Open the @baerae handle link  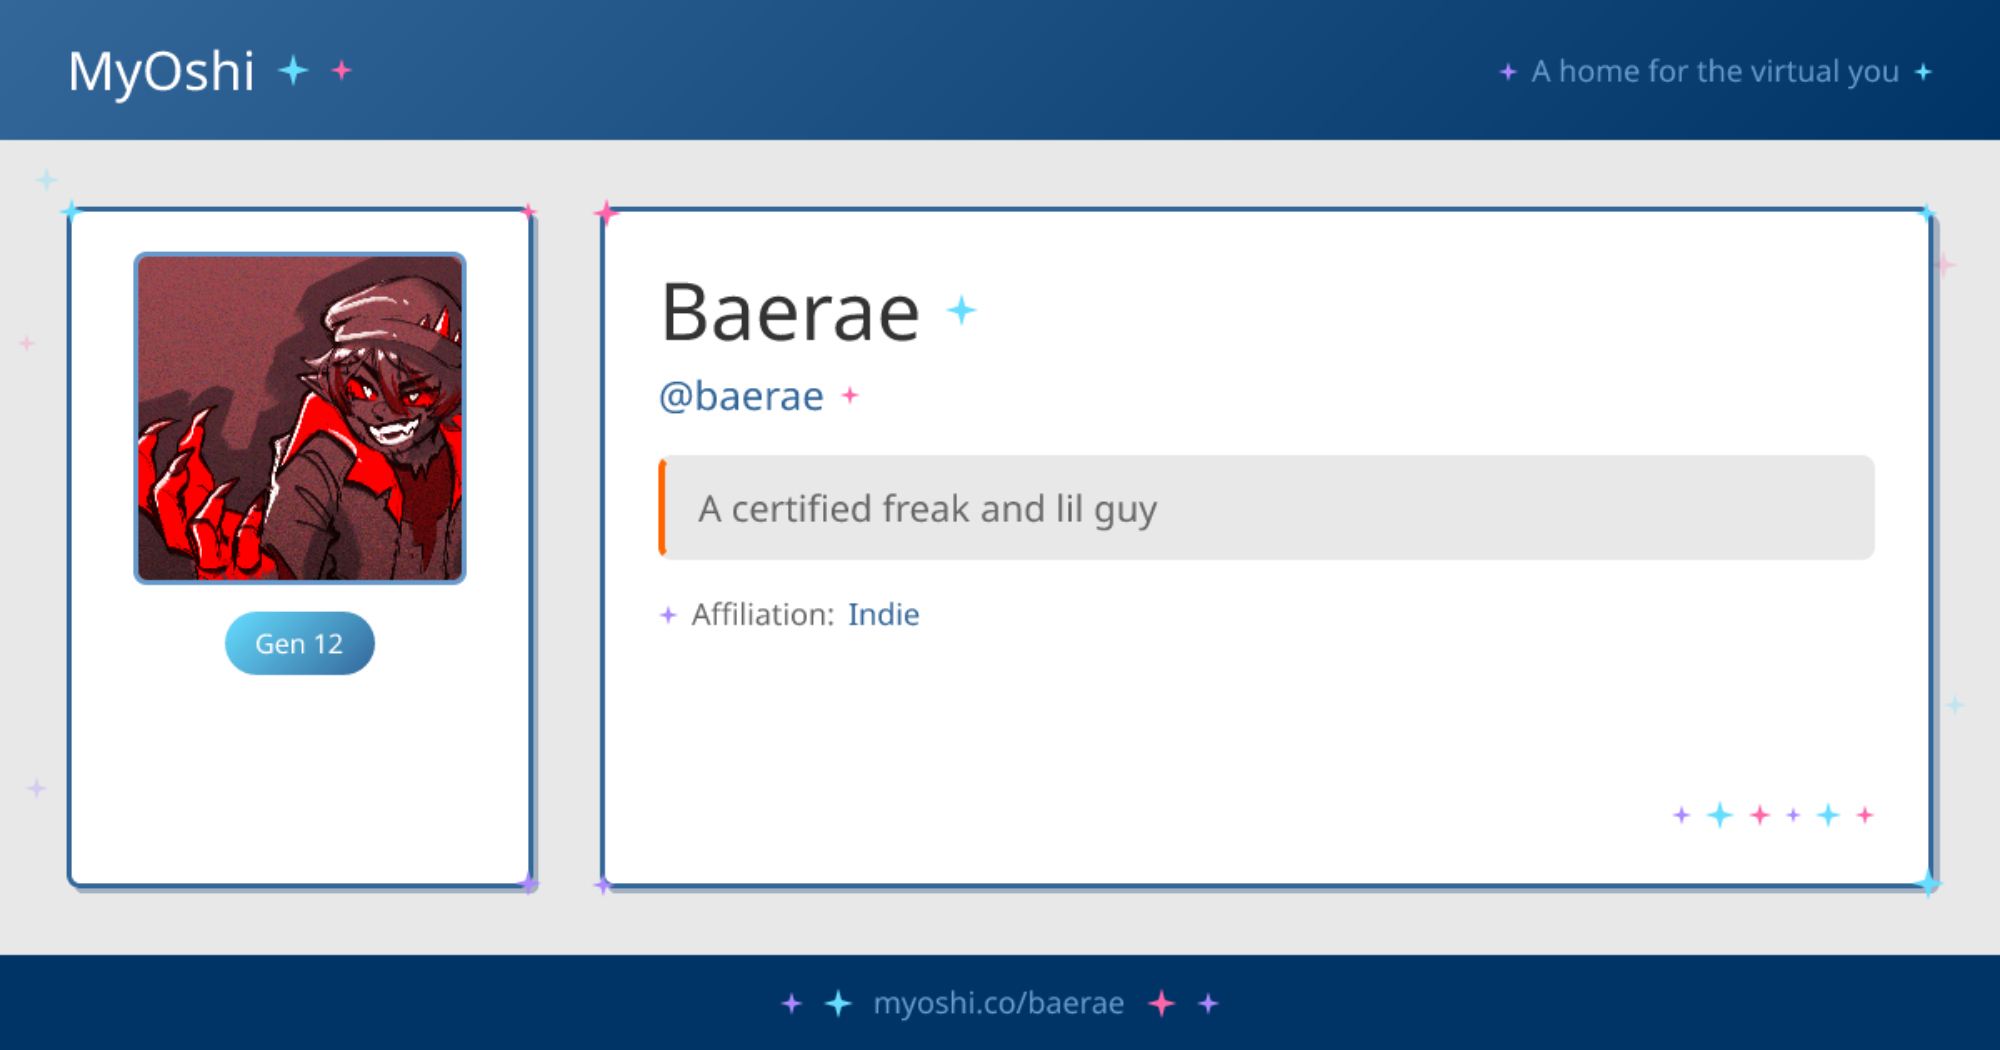pyautogui.click(x=741, y=396)
